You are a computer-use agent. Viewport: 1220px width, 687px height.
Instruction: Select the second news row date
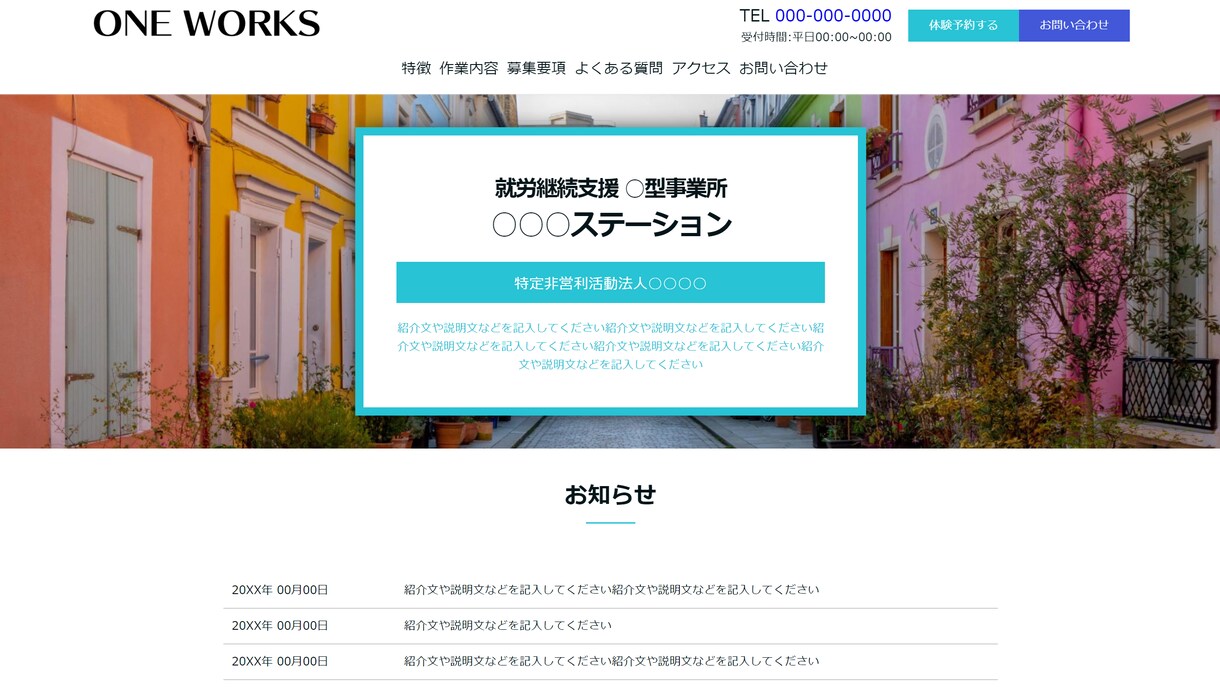pos(280,626)
